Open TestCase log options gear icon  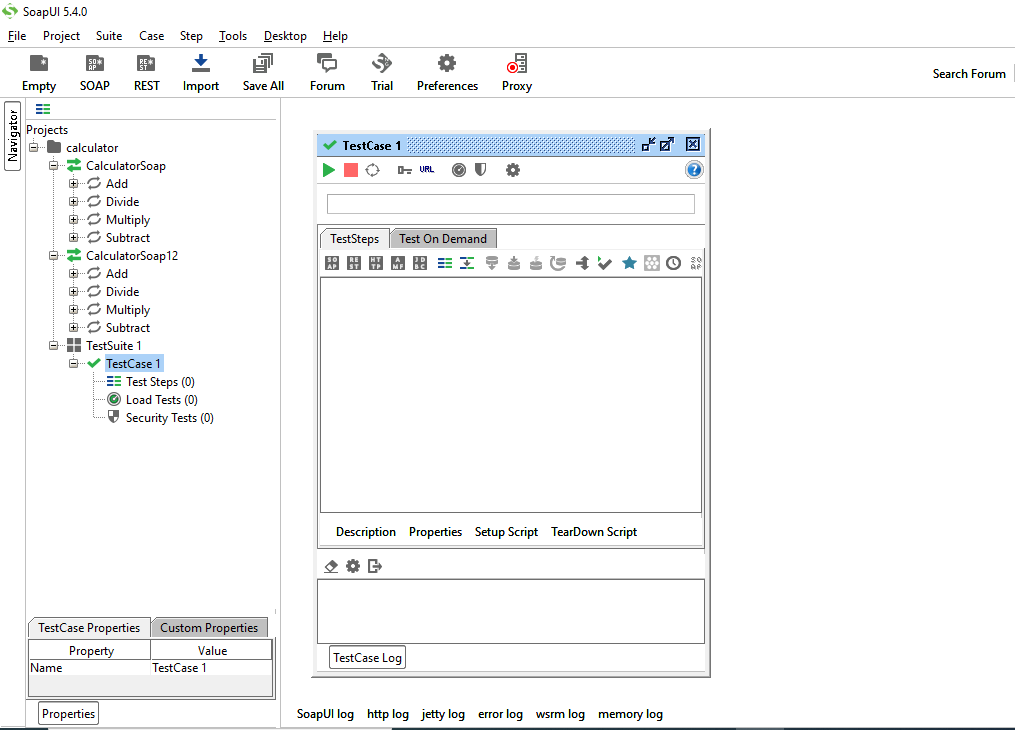point(353,566)
